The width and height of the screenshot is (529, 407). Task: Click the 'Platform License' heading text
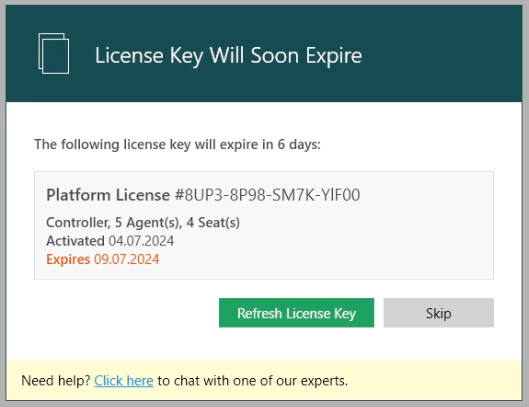pos(108,195)
